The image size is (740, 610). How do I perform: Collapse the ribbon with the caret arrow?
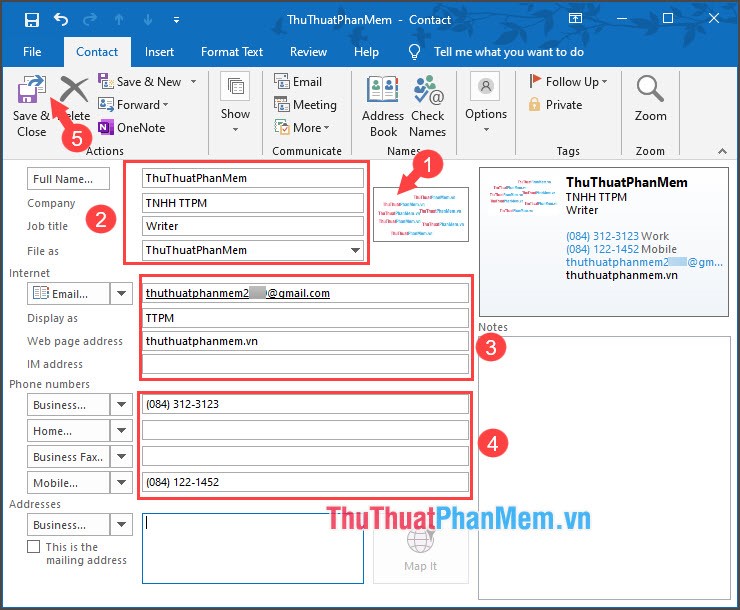[722, 151]
